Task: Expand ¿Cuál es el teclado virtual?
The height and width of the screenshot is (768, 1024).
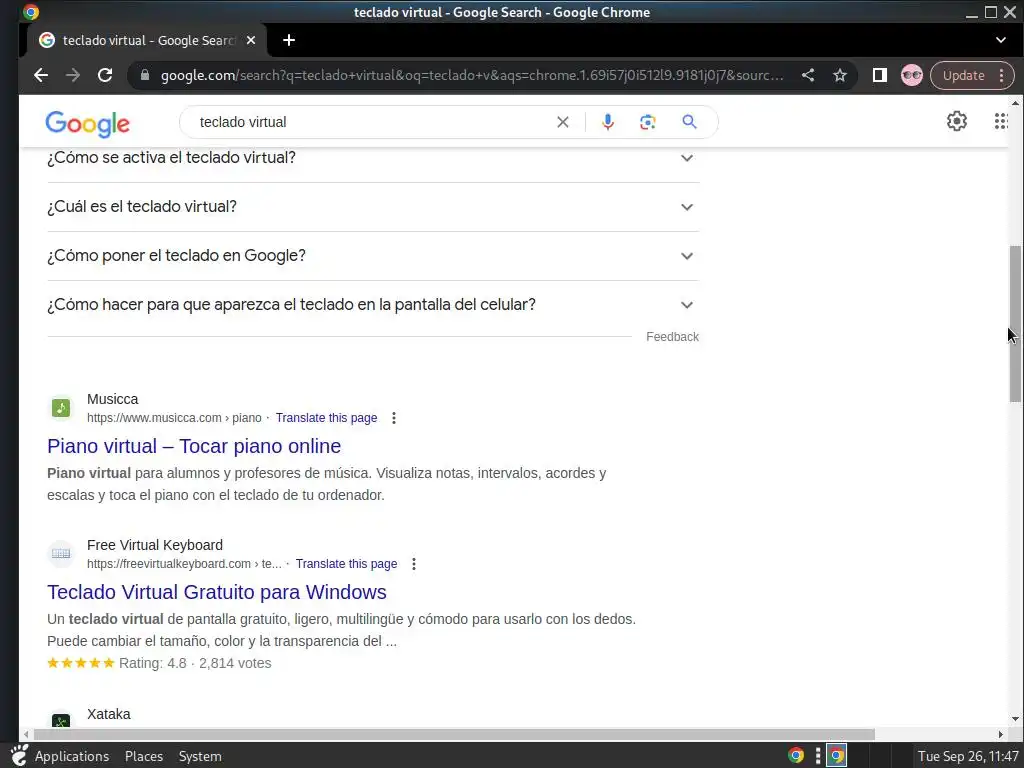Action: pos(373,207)
